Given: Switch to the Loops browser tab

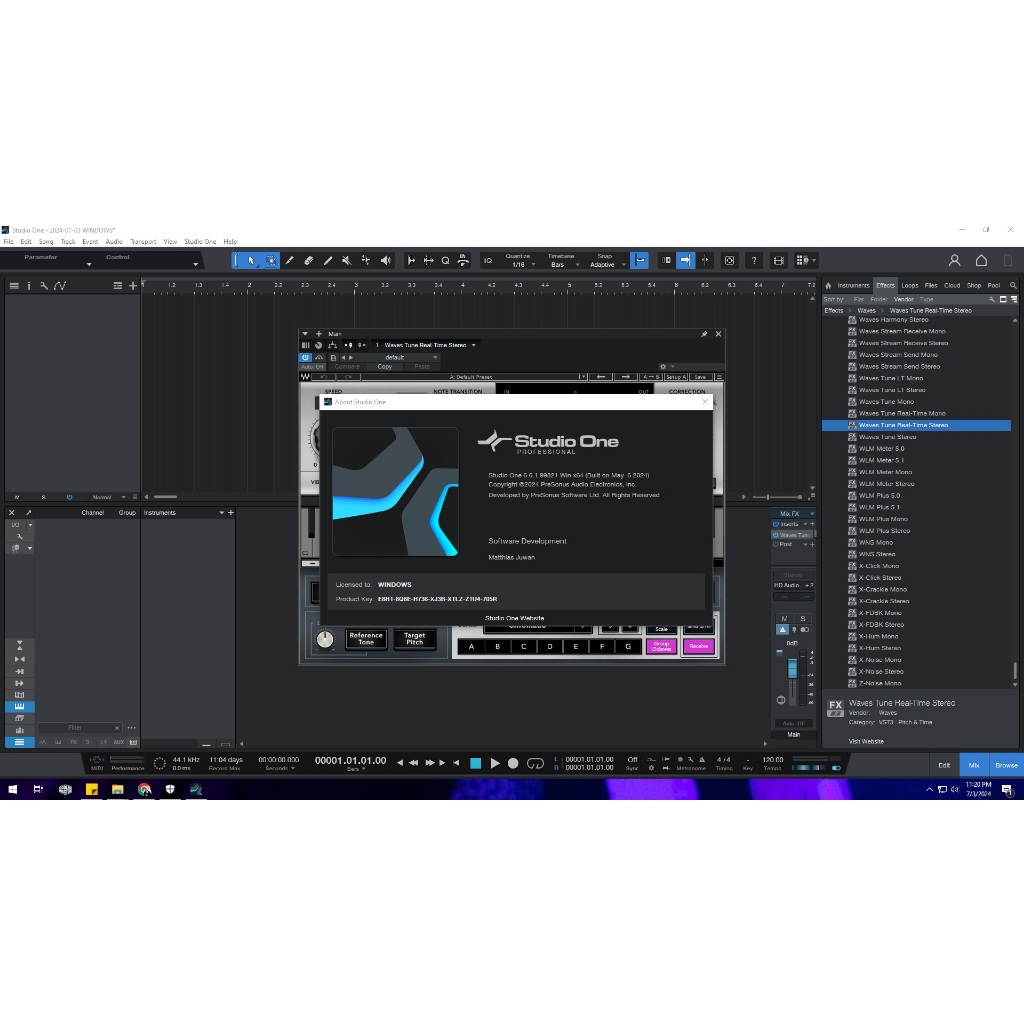Looking at the screenshot, I should click(909, 285).
